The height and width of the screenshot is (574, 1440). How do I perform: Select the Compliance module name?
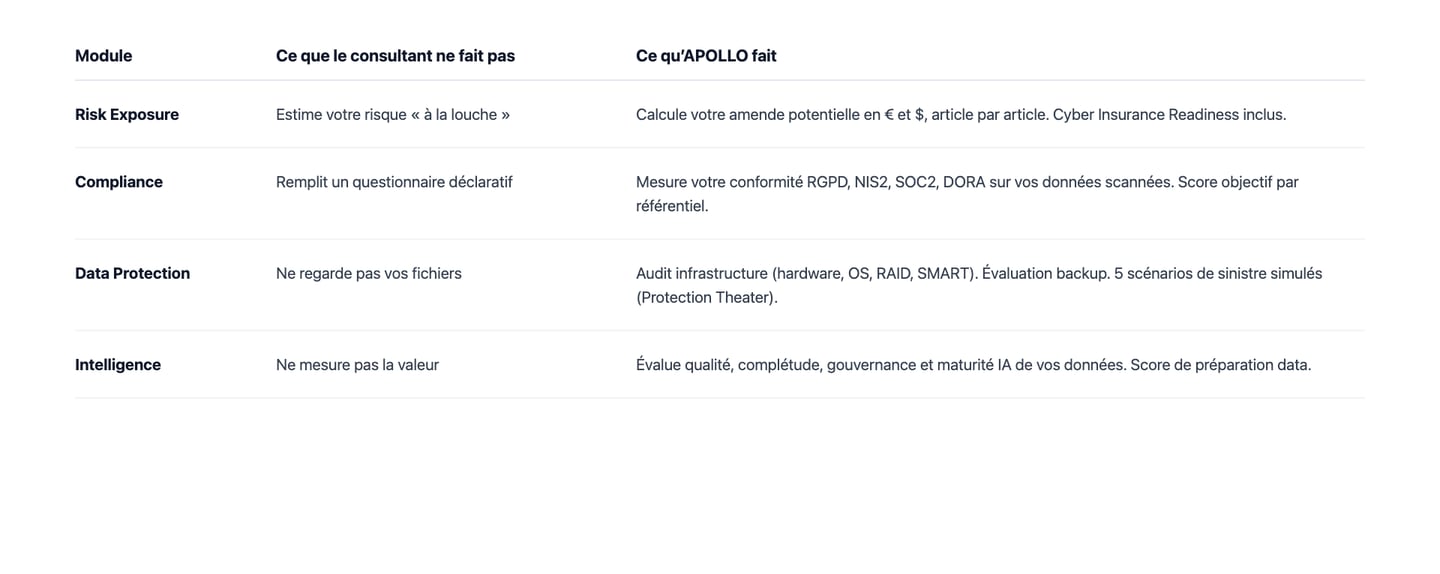click(x=119, y=182)
